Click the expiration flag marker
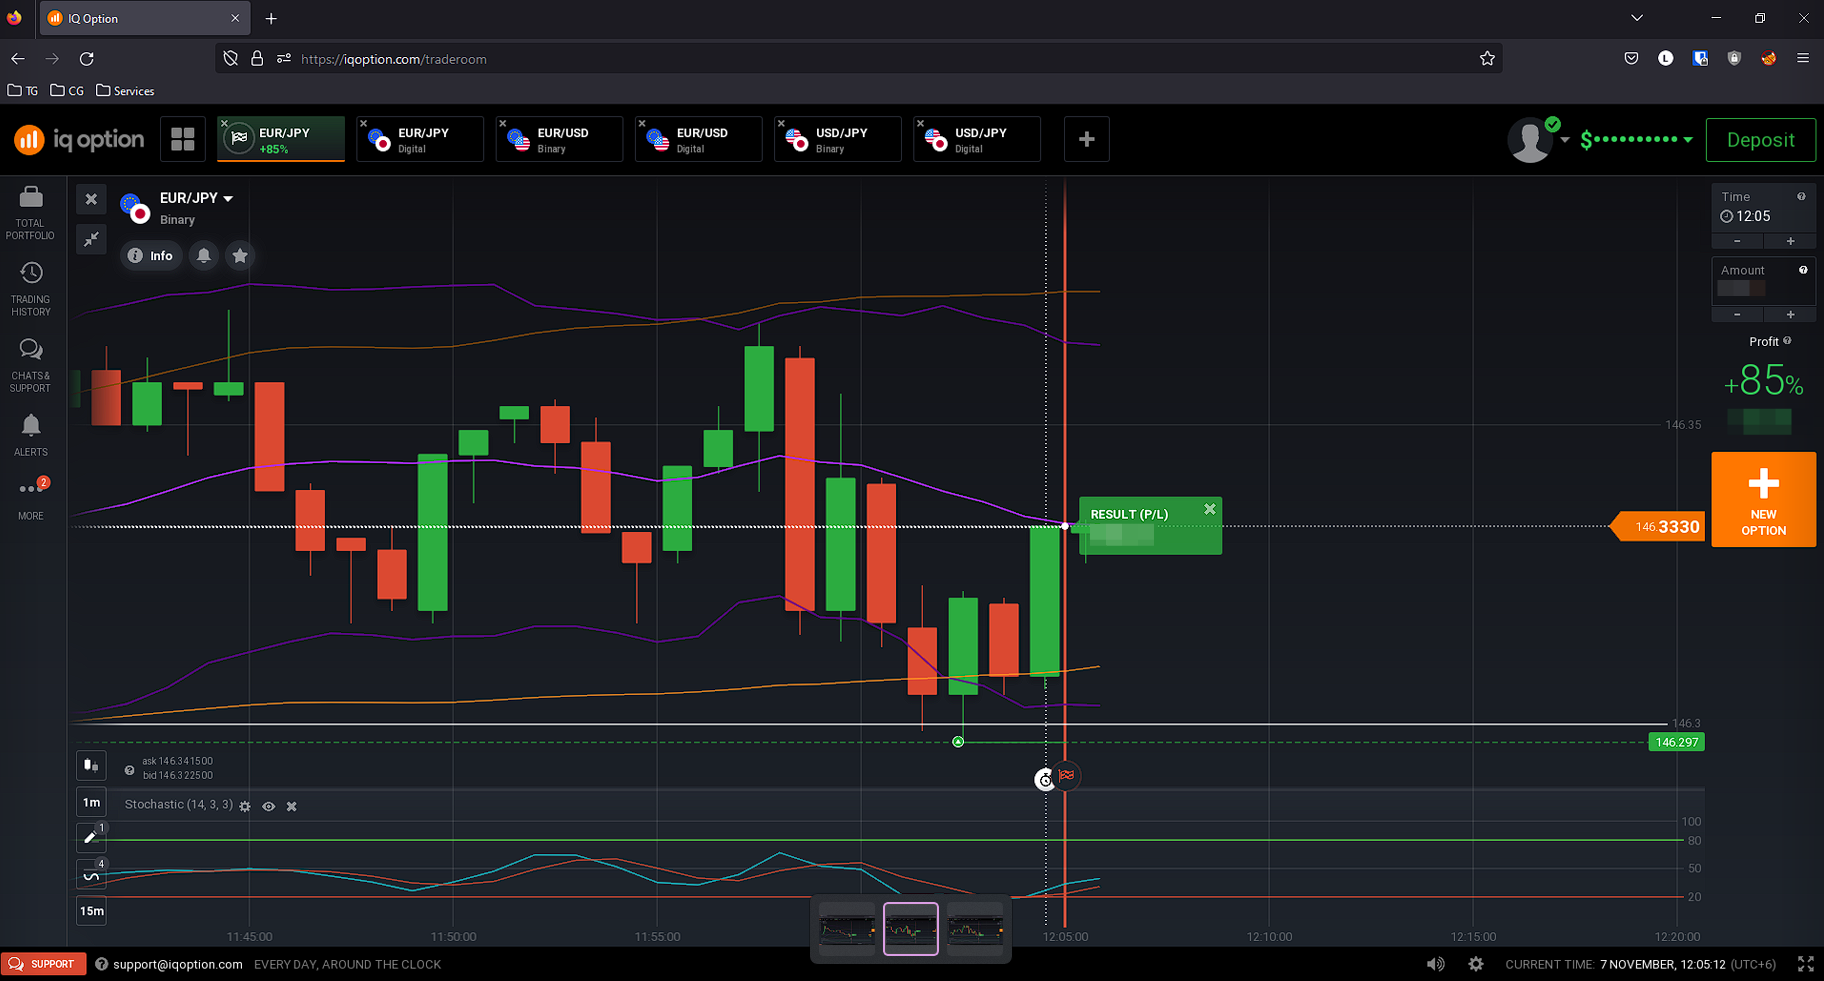The image size is (1824, 981). coord(1067,775)
